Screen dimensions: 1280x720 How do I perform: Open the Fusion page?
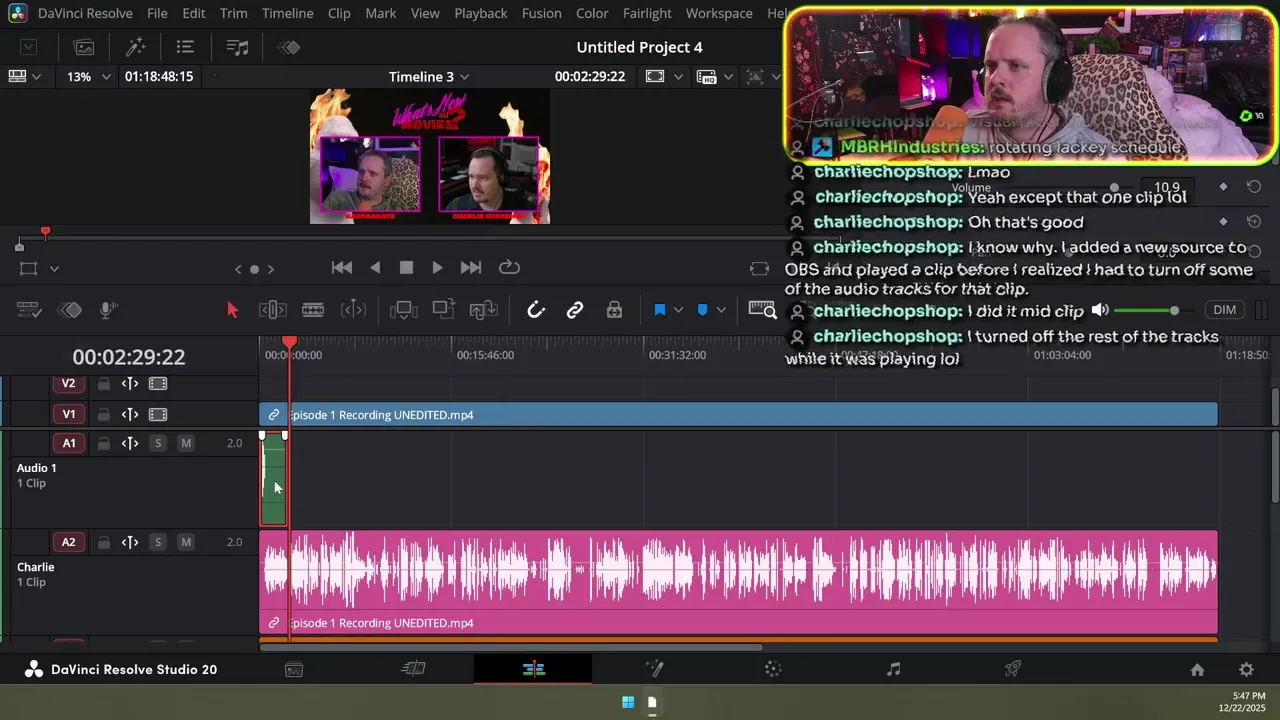click(x=654, y=670)
